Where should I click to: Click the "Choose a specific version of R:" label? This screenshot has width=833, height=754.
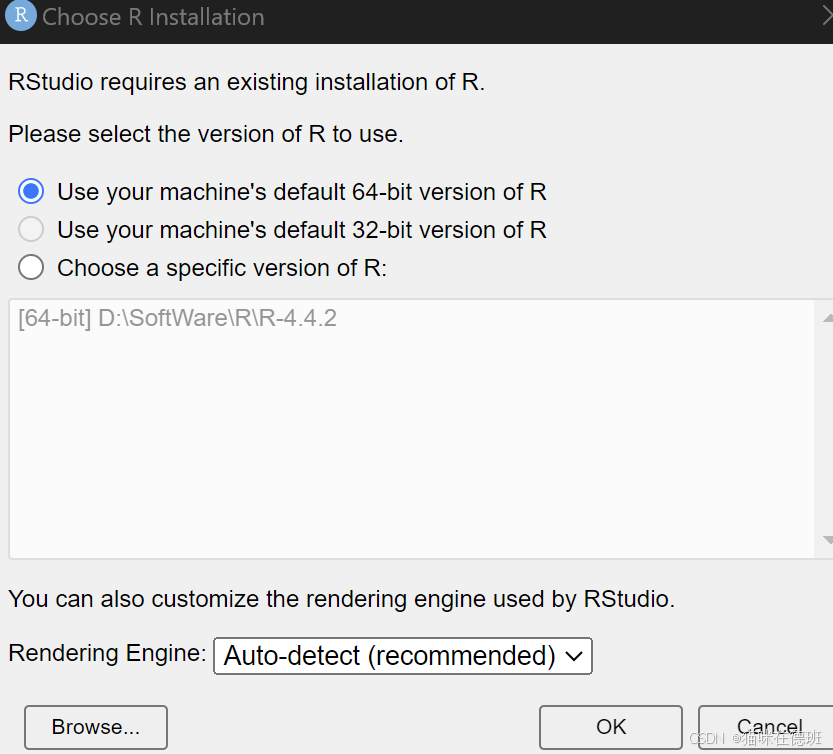221,268
